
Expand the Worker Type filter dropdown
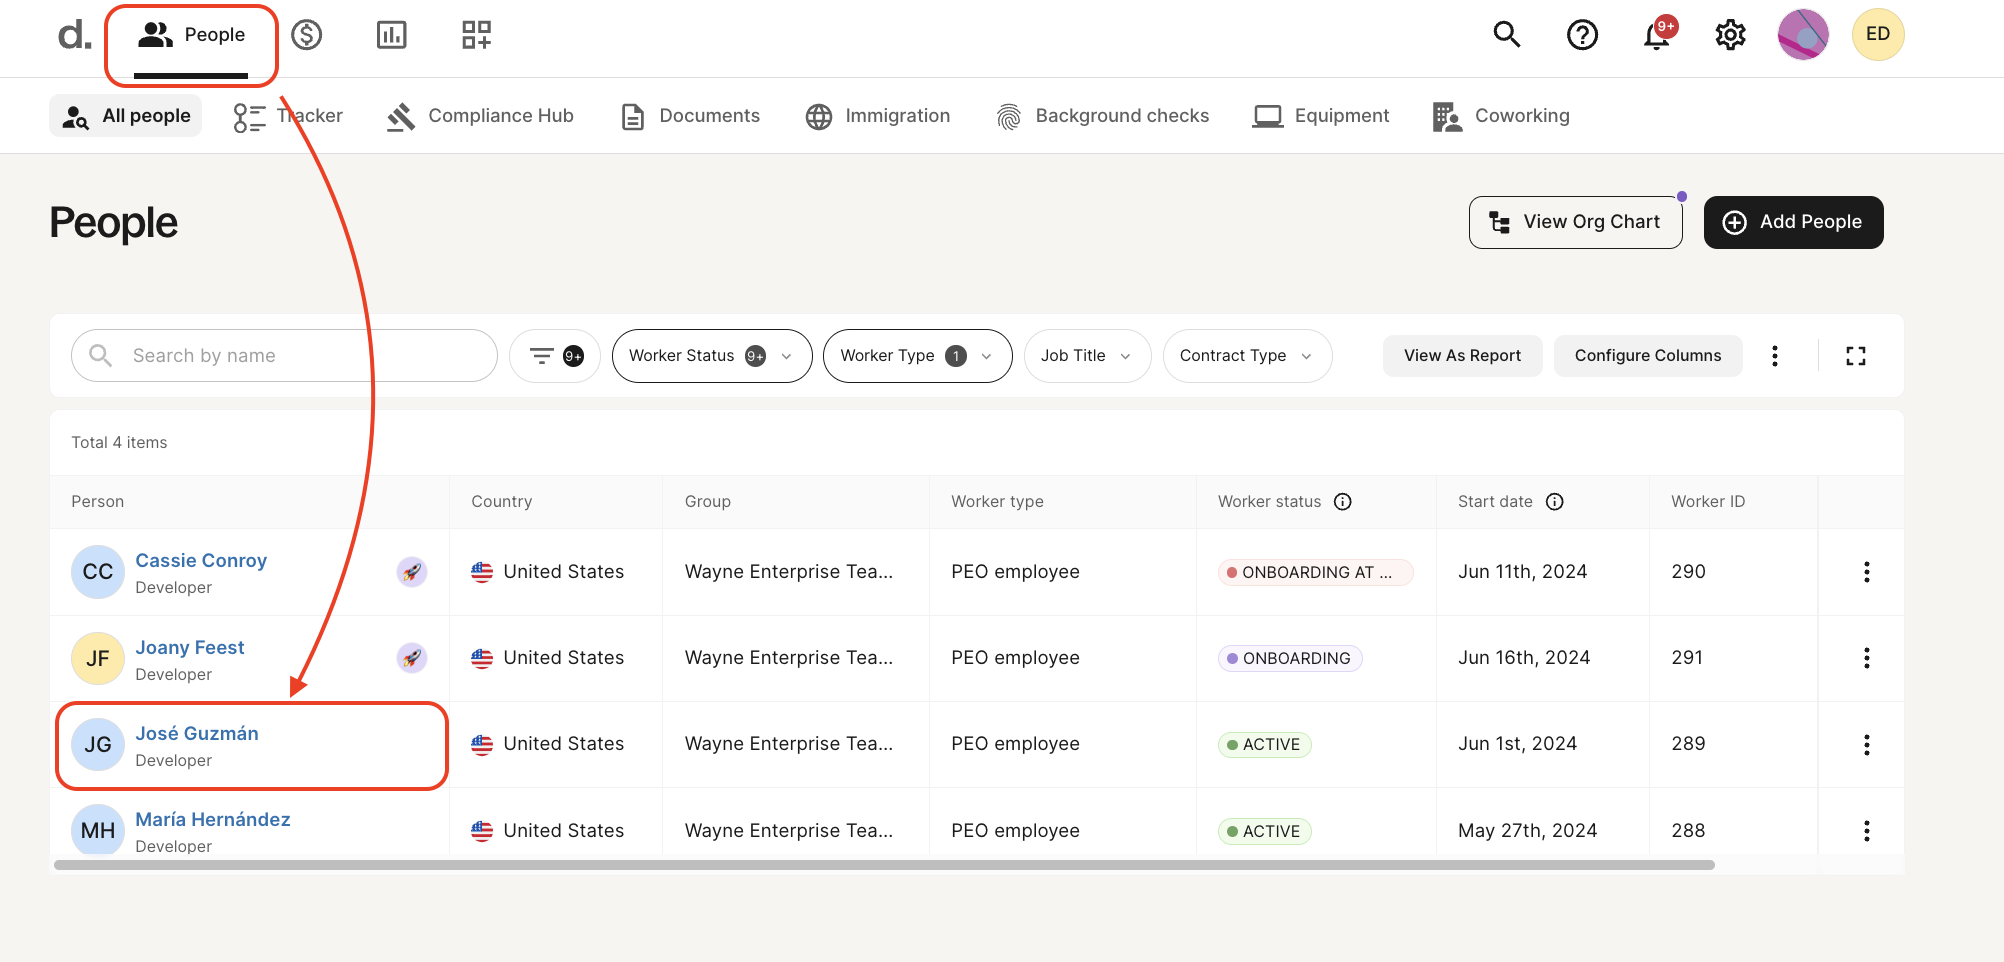pos(916,356)
